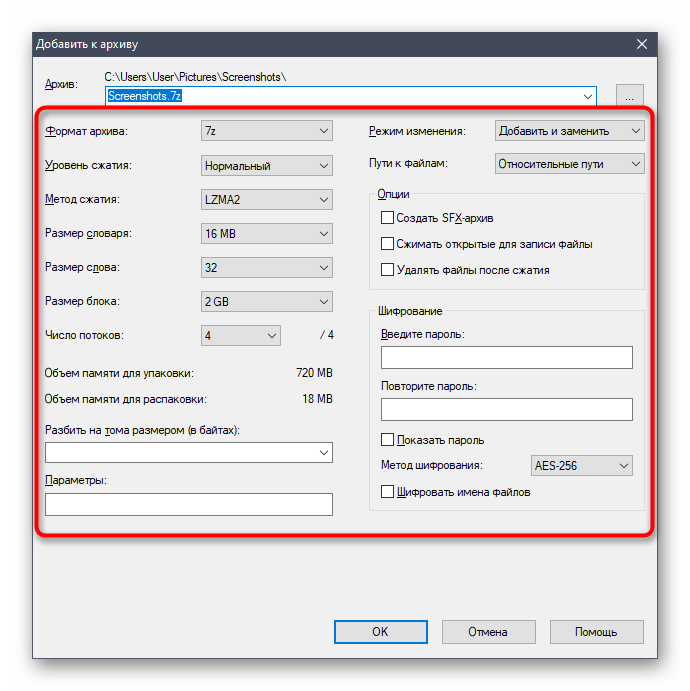Open the Пути к файлам dropdown
Image resolution: width=690 pixels, height=691 pixels.
[569, 163]
